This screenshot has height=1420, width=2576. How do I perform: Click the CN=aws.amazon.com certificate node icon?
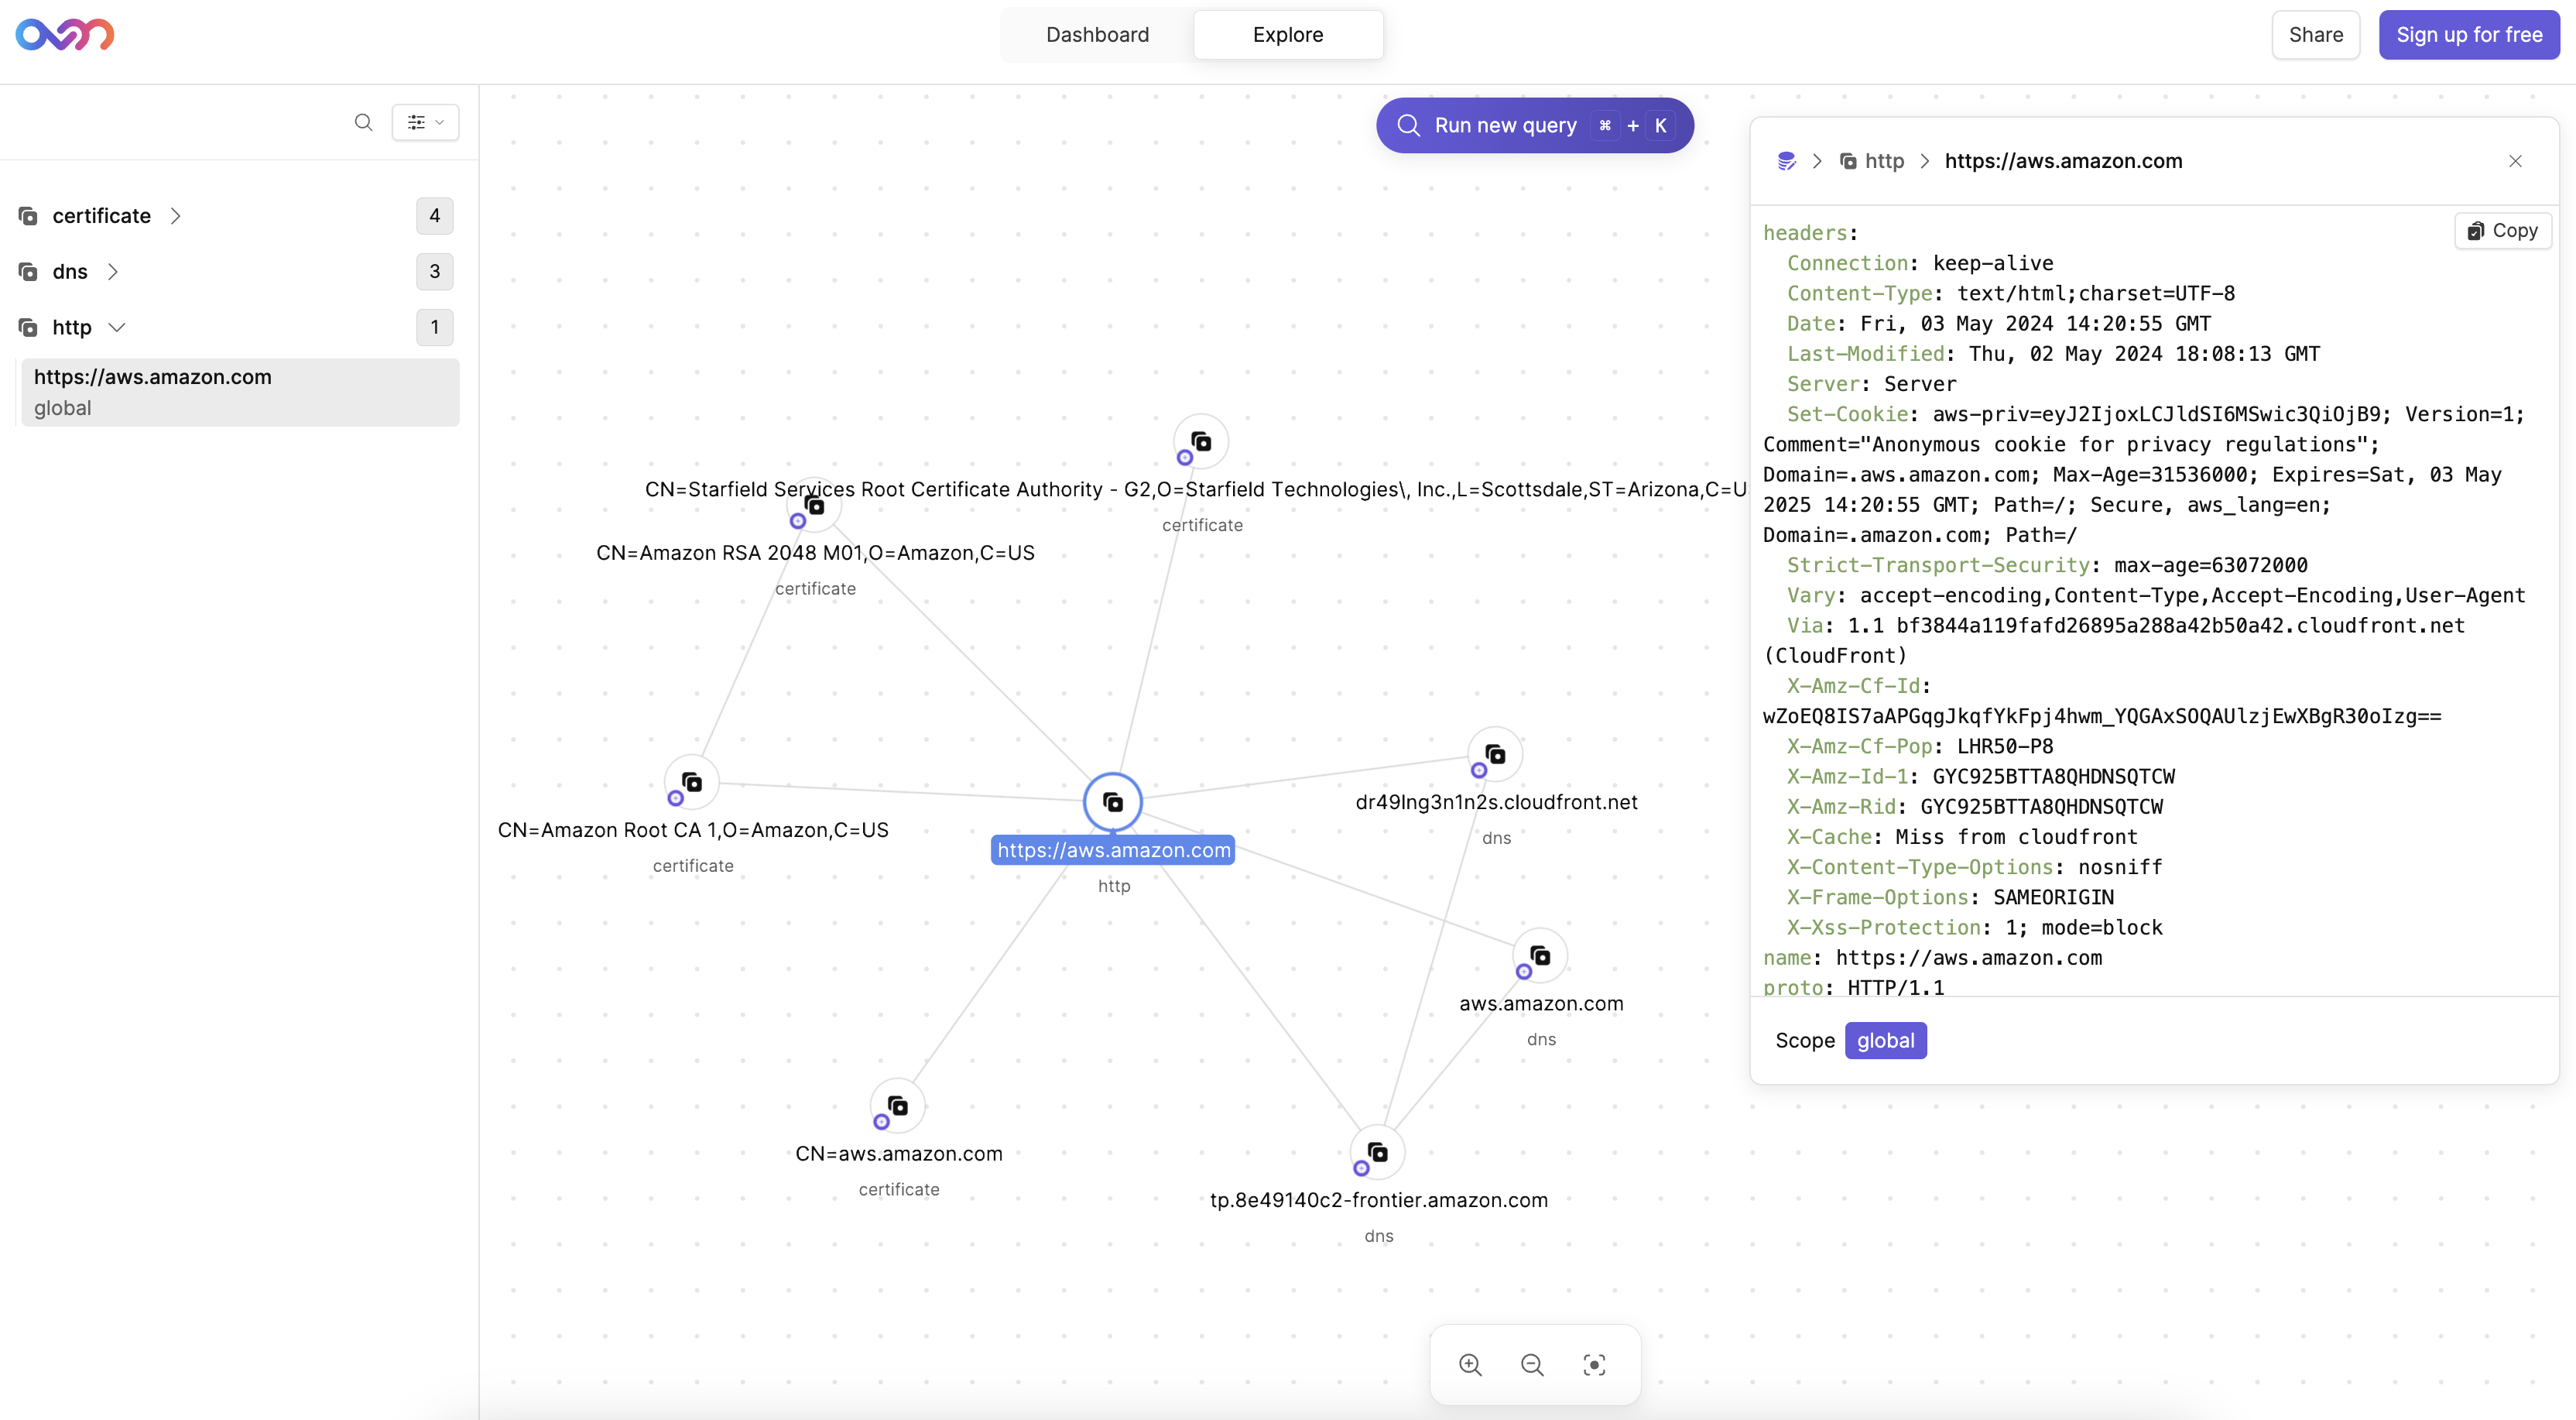(x=898, y=1106)
